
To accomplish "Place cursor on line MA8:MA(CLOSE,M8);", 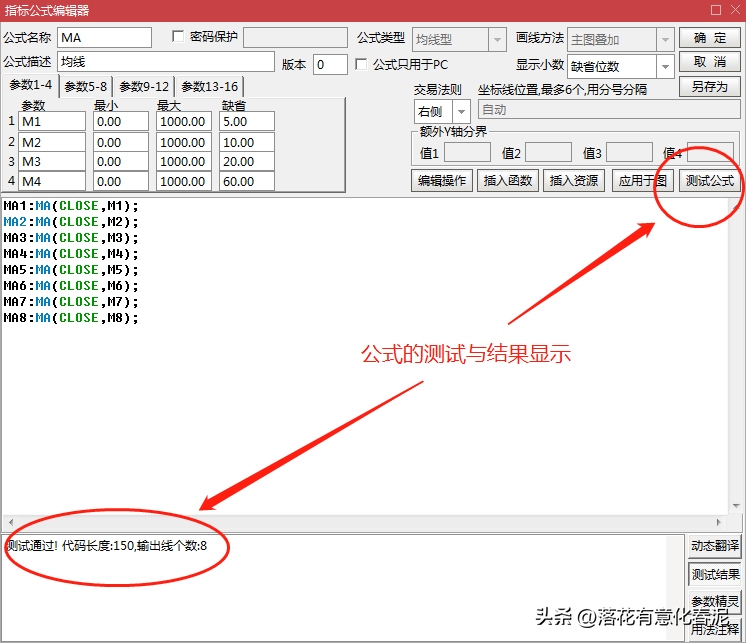I will tap(71, 318).
